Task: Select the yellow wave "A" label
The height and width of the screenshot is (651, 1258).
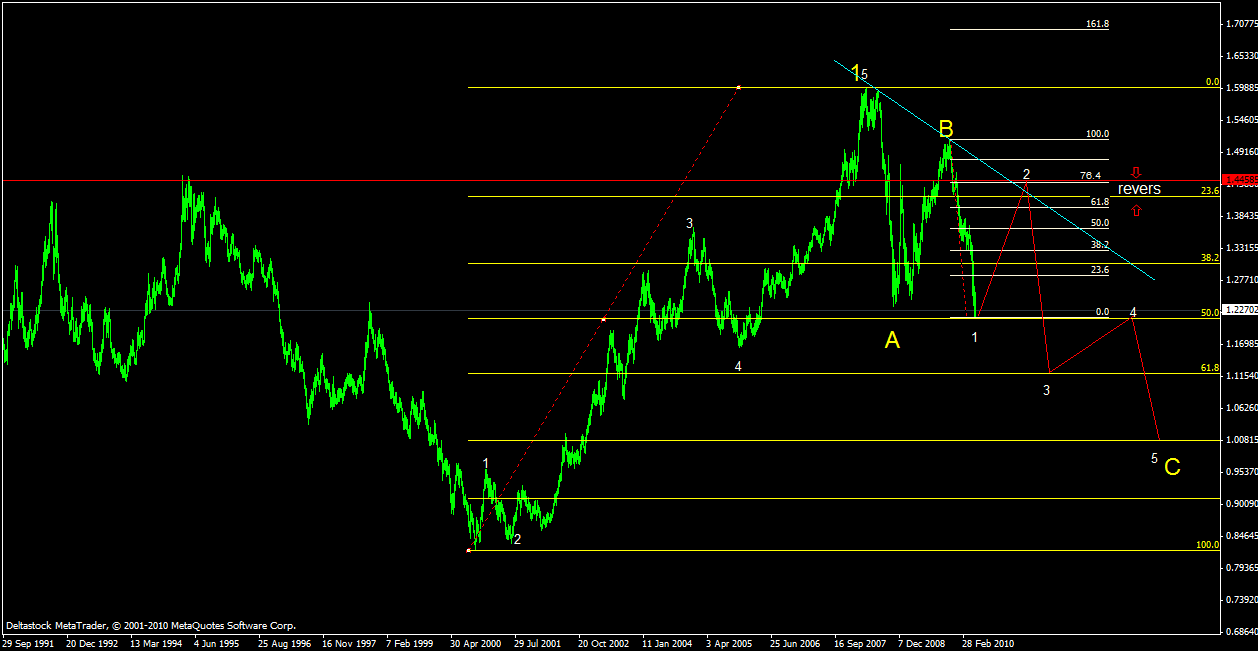Action: 893,341
